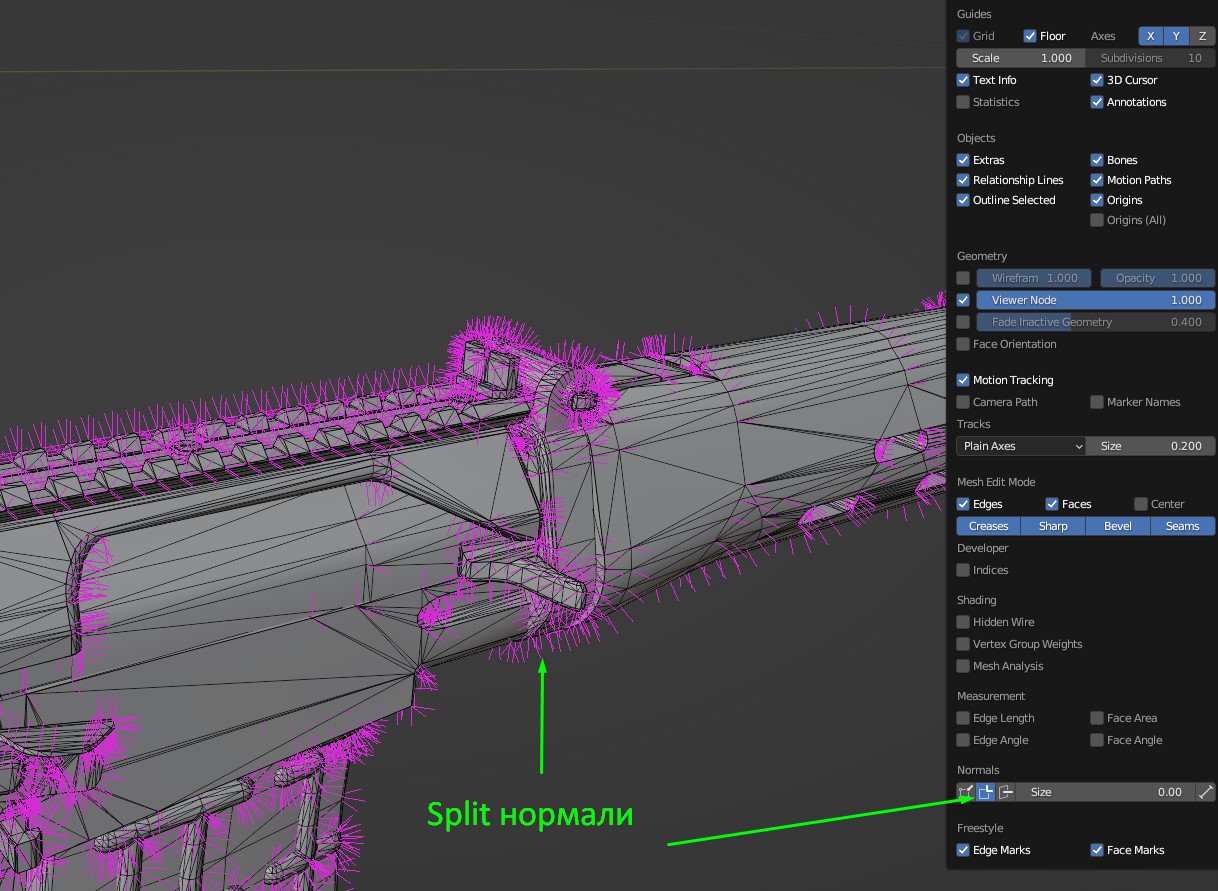This screenshot has height=891, width=1218.
Task: Open the Plain Axes tracks dropdown
Action: [1021, 446]
